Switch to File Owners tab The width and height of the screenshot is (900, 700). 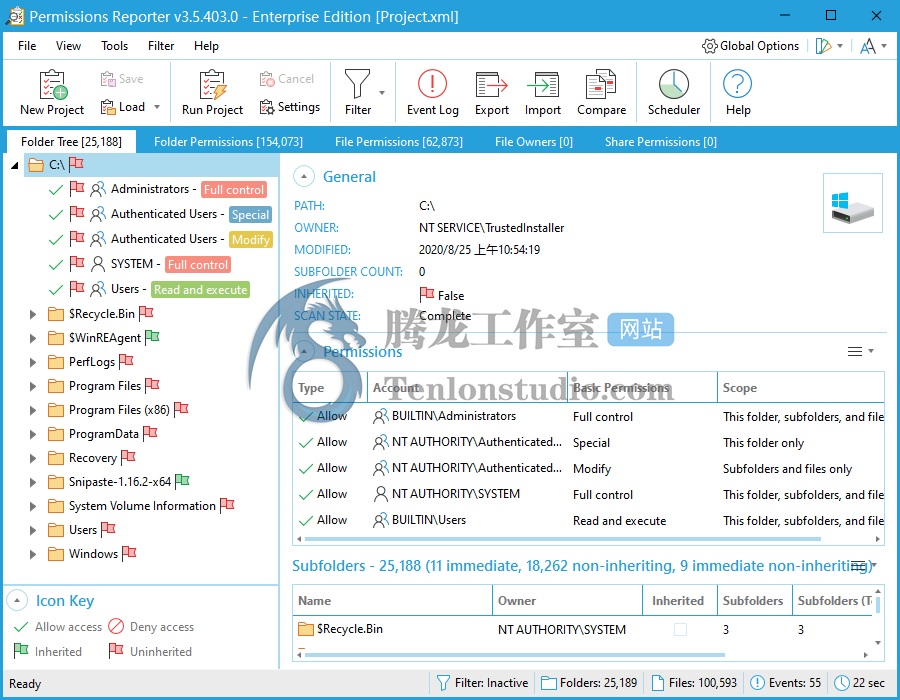(x=534, y=142)
